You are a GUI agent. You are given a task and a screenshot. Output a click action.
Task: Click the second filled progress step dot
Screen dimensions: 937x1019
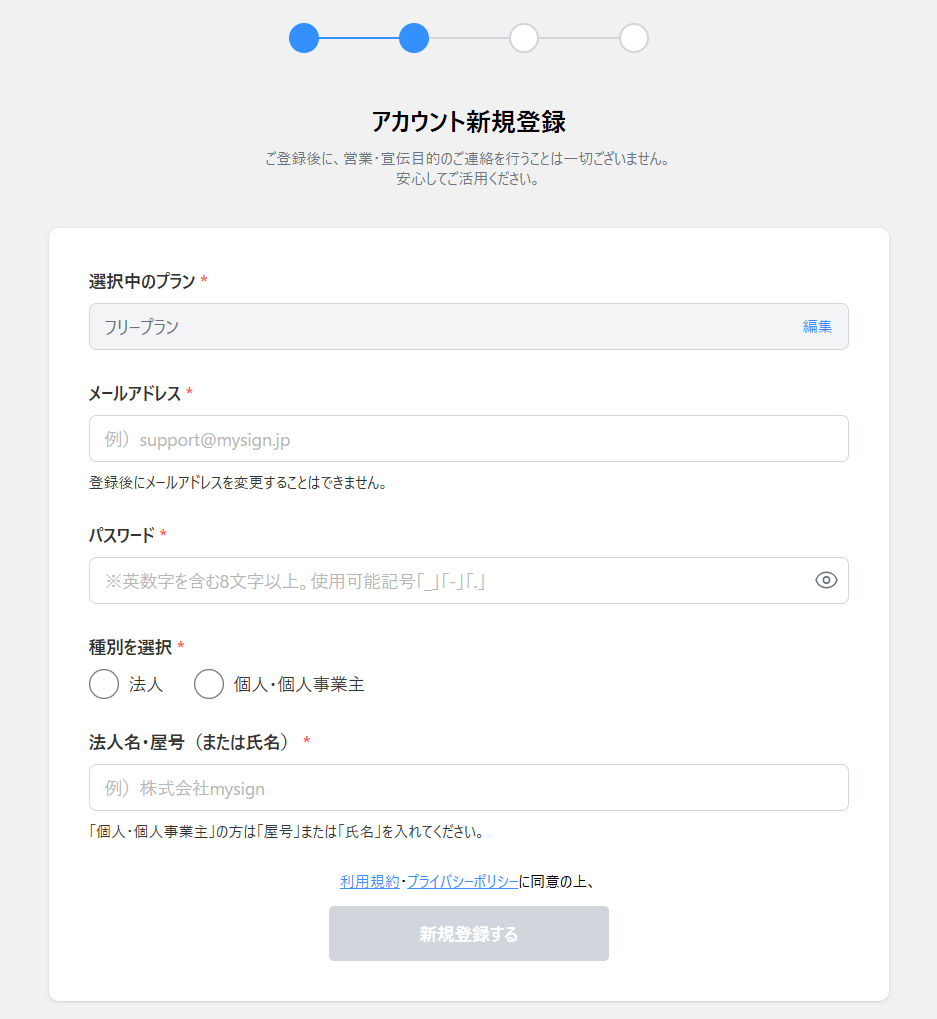(x=413, y=38)
